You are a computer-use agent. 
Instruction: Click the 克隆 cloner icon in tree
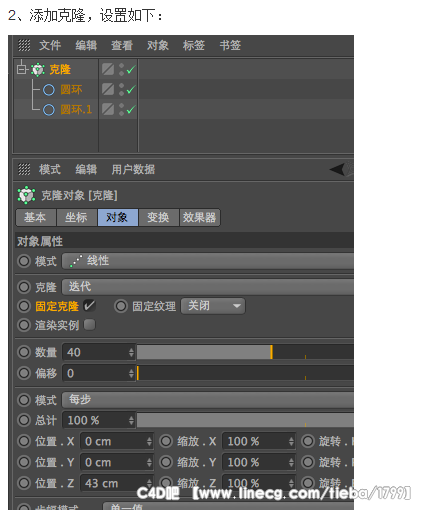pyautogui.click(x=38, y=69)
